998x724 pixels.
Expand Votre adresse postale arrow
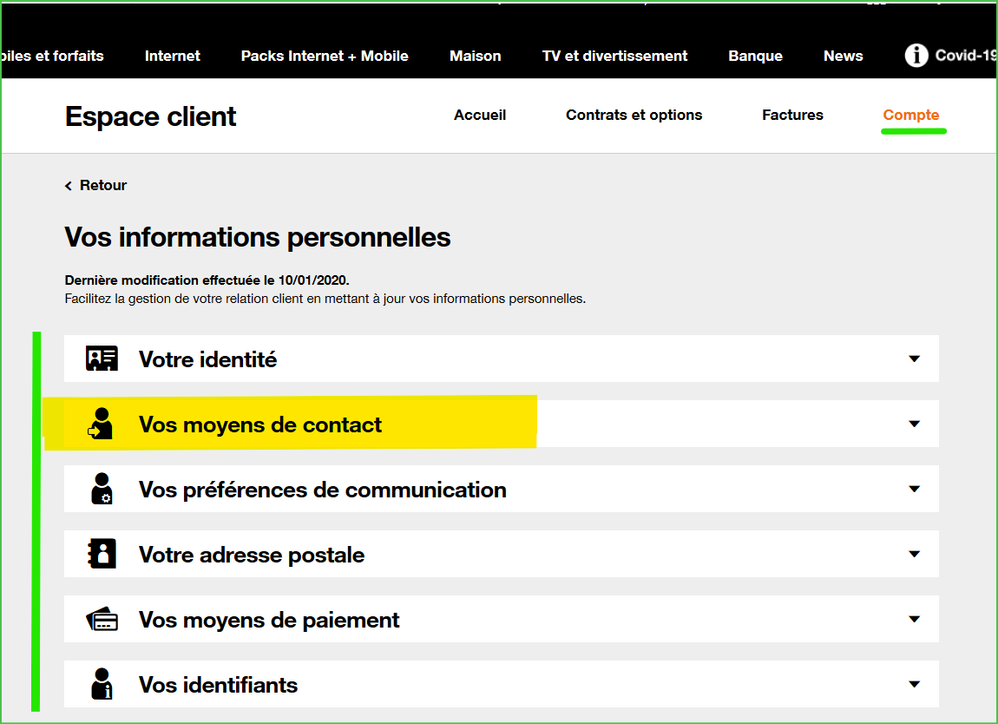(914, 554)
